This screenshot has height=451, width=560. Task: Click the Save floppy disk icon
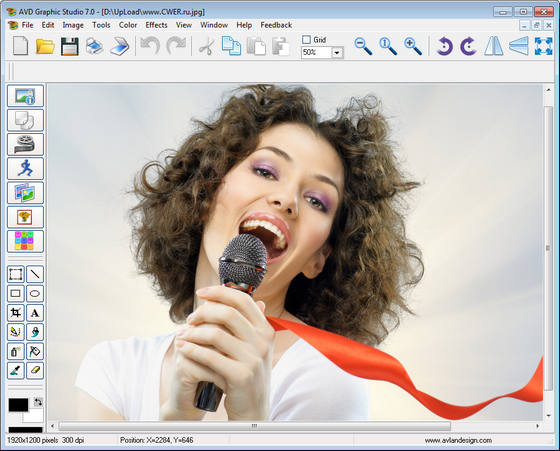point(70,46)
